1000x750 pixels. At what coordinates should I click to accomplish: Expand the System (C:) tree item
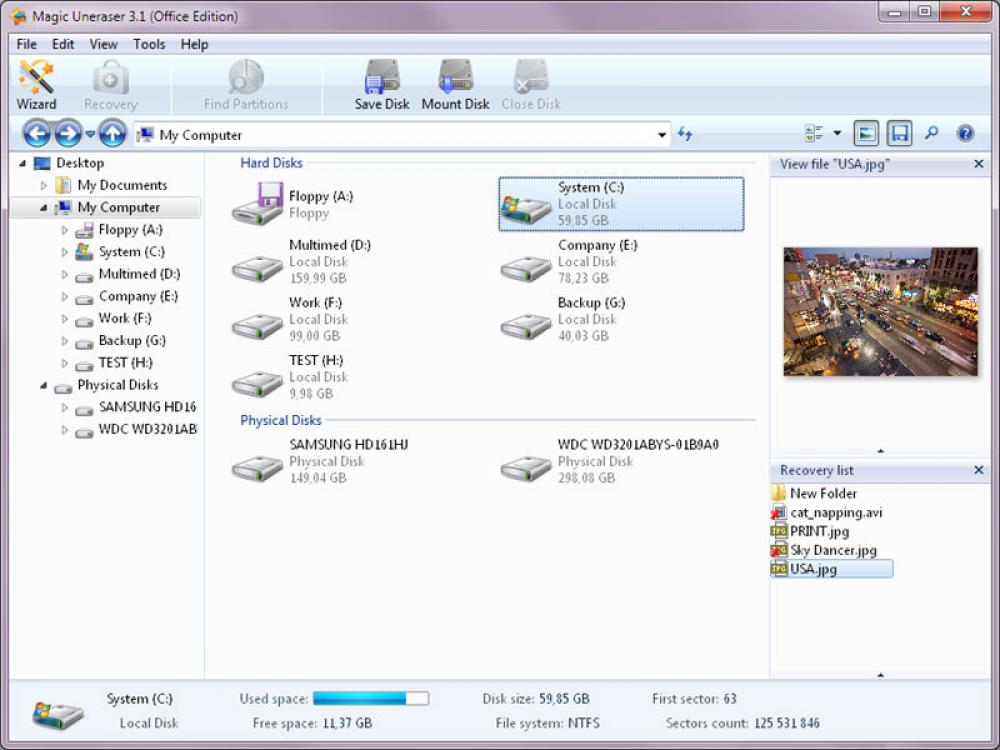coord(63,252)
